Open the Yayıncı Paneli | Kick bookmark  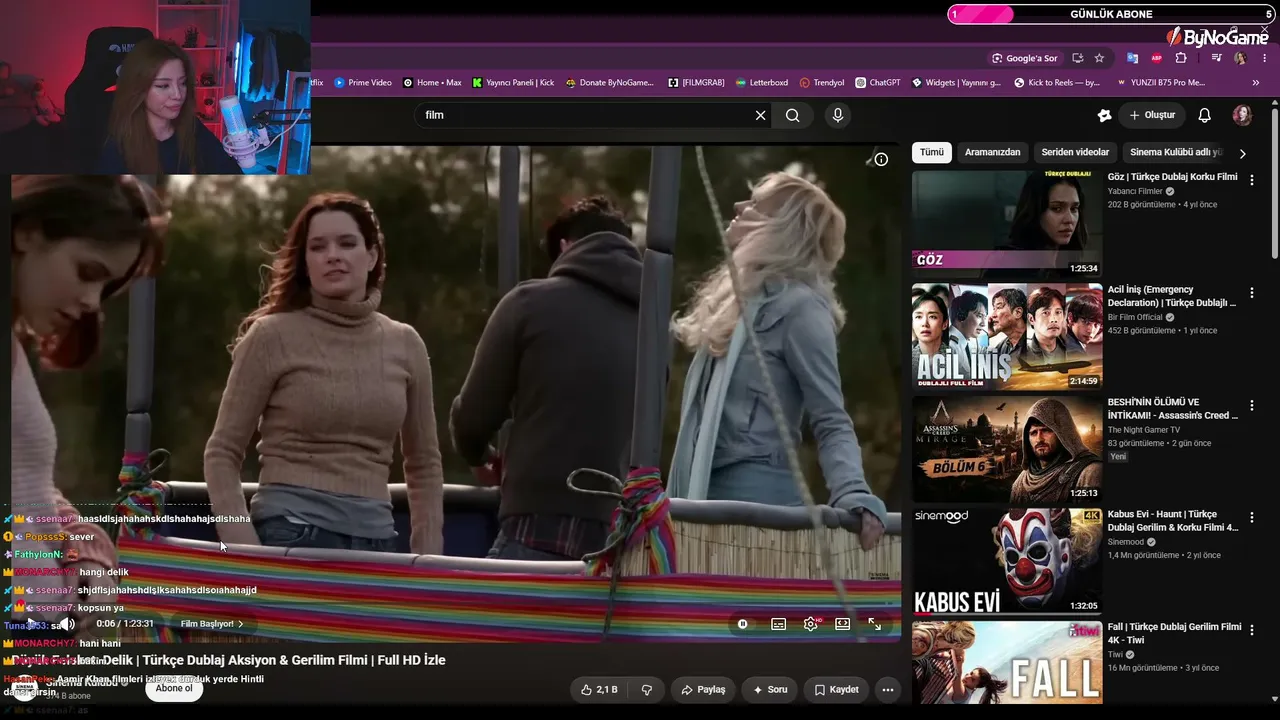pos(513,83)
